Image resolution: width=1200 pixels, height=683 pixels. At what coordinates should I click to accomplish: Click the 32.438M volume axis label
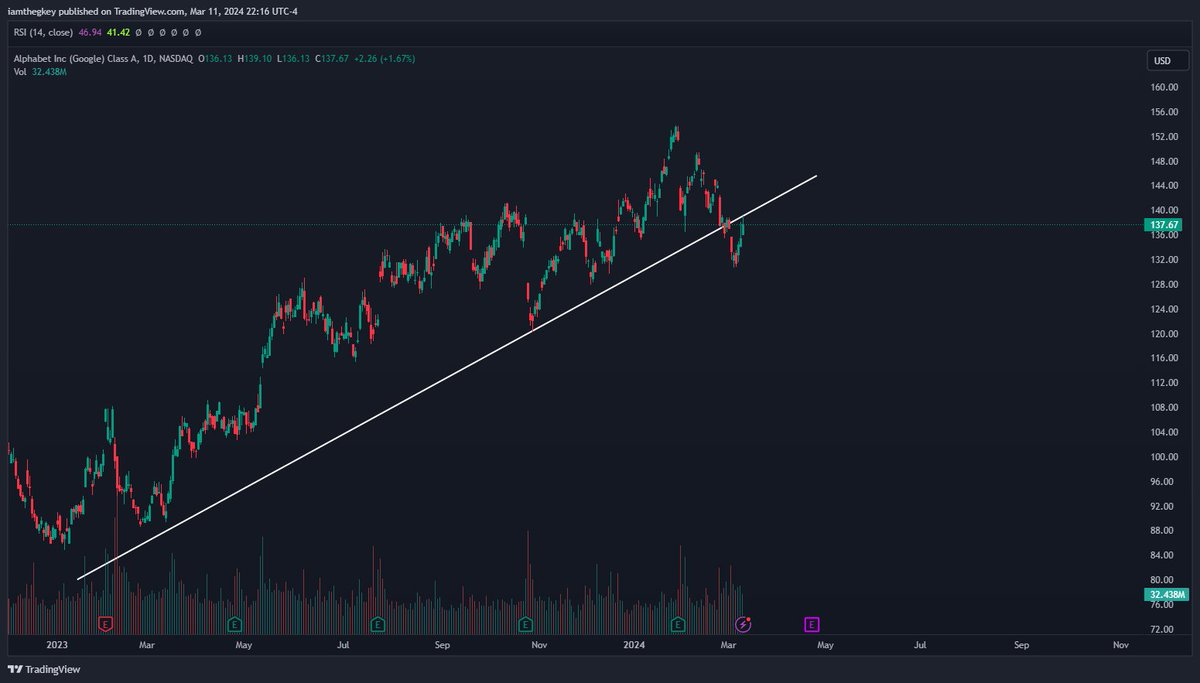click(x=1164, y=594)
